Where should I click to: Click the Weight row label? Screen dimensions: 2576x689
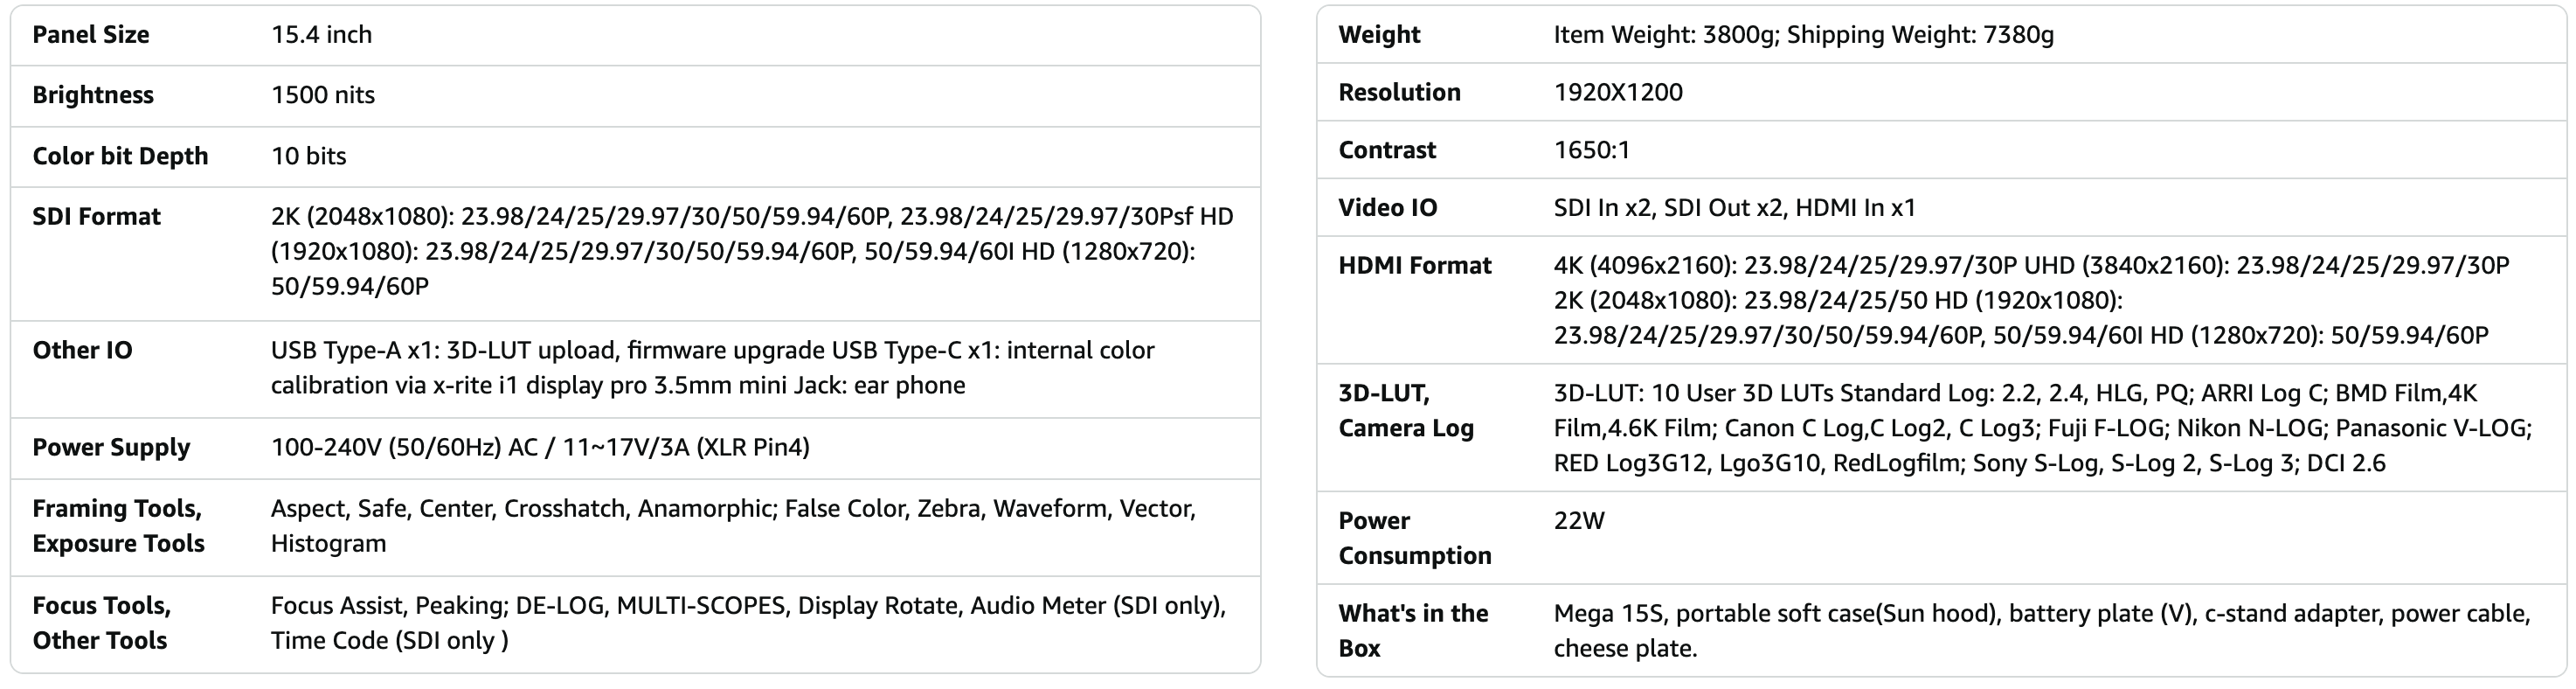click(1379, 35)
